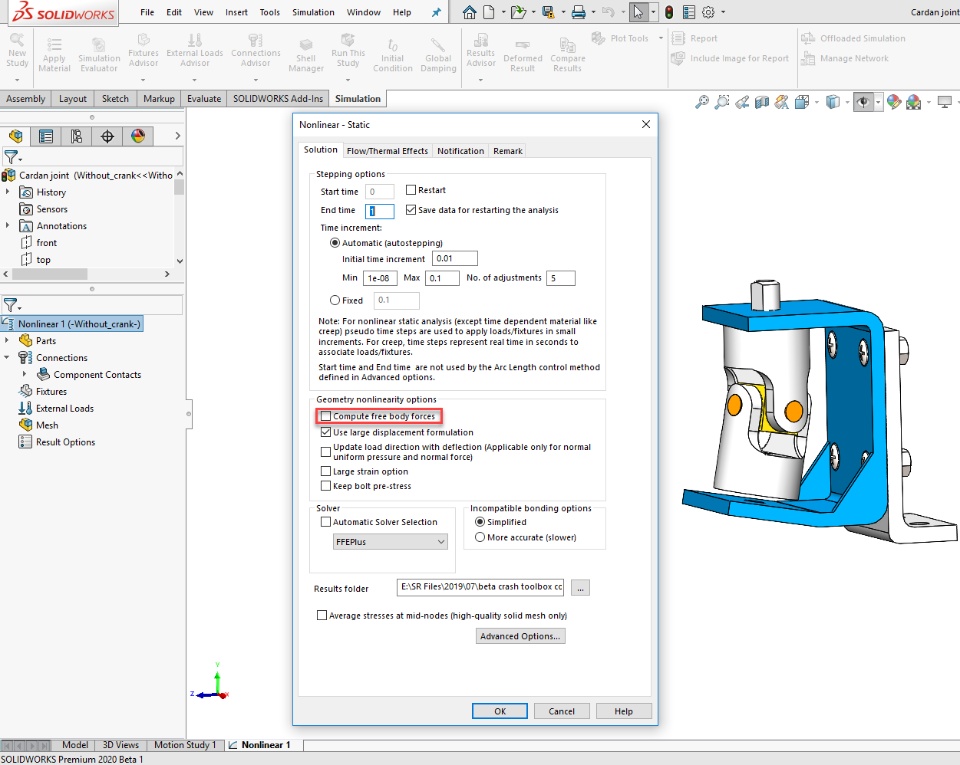The image size is (960, 765).
Task: Enable Automatic Solver Selection checkbox
Action: 326,522
